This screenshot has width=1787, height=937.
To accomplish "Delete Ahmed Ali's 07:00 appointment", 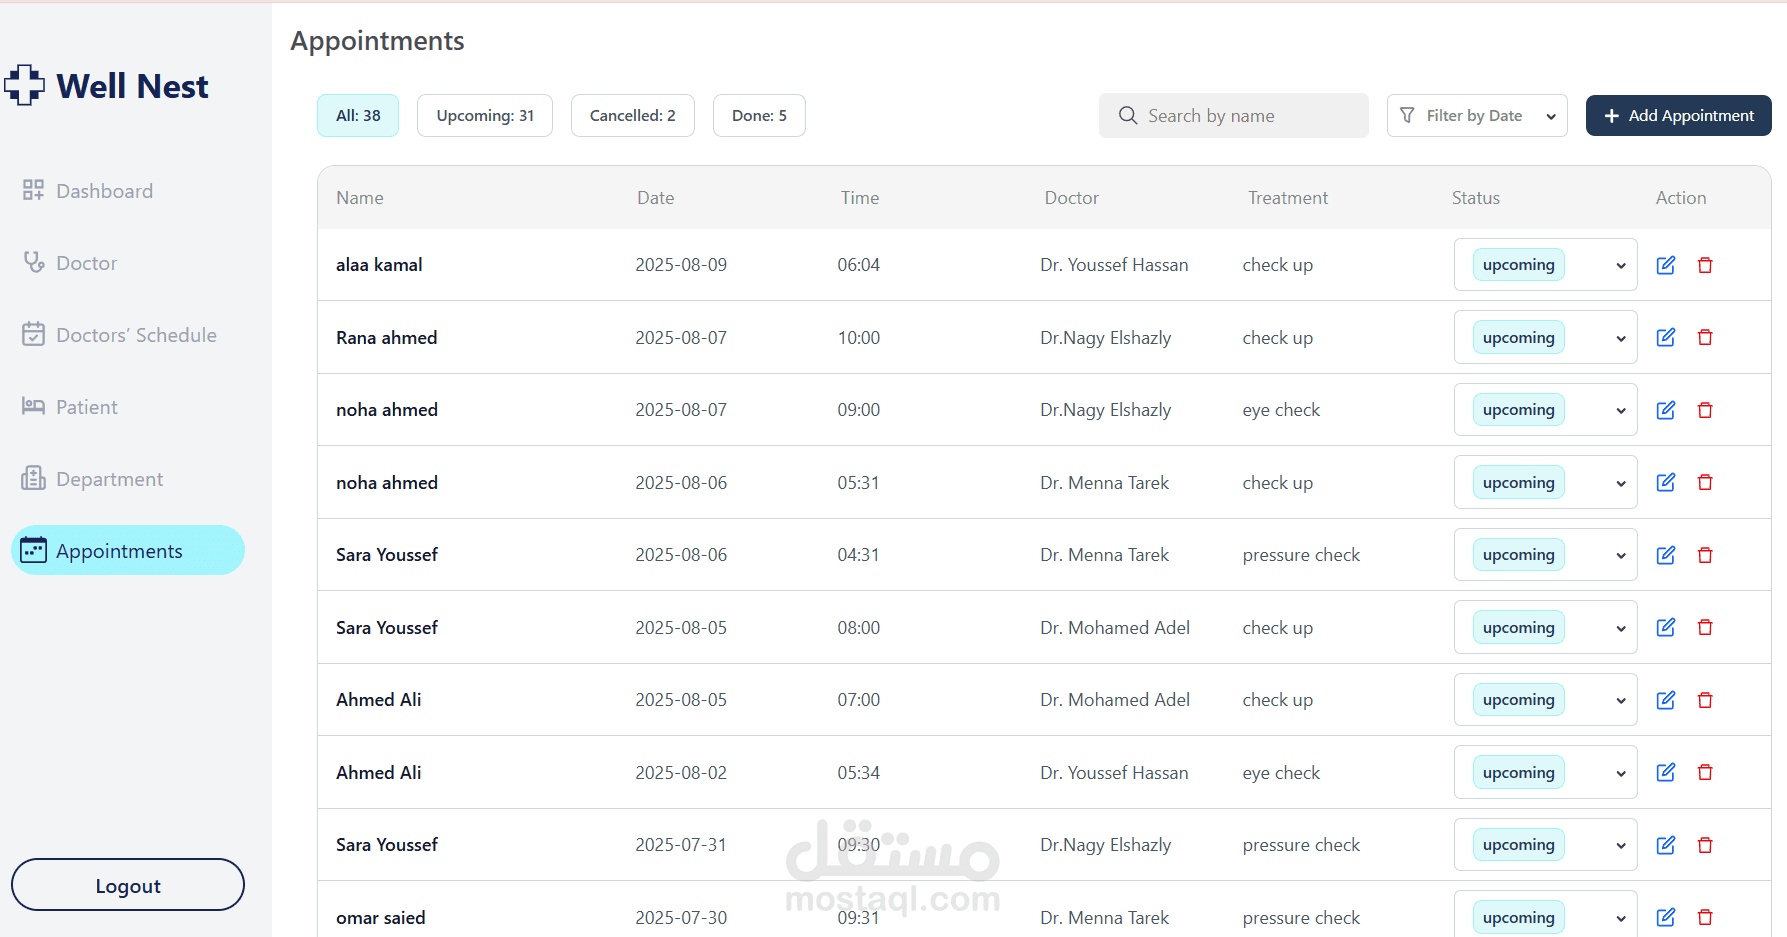I will pyautogui.click(x=1705, y=700).
